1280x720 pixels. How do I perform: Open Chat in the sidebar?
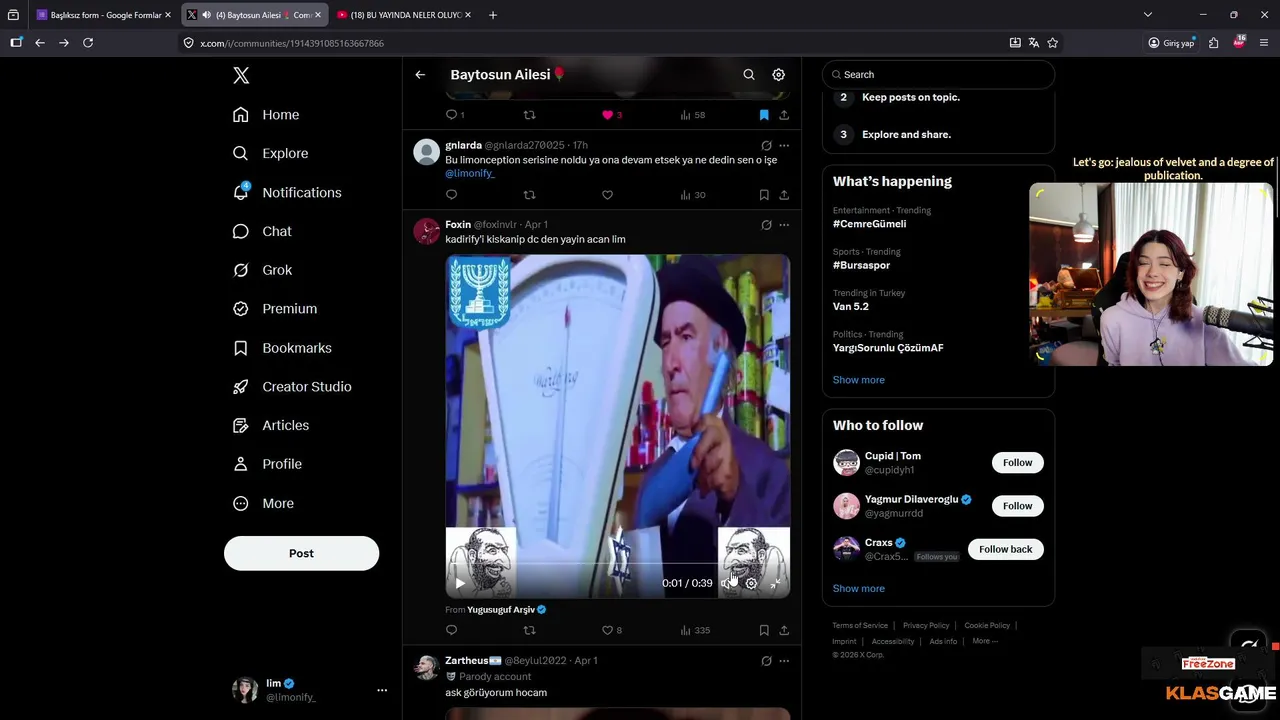tap(262, 231)
